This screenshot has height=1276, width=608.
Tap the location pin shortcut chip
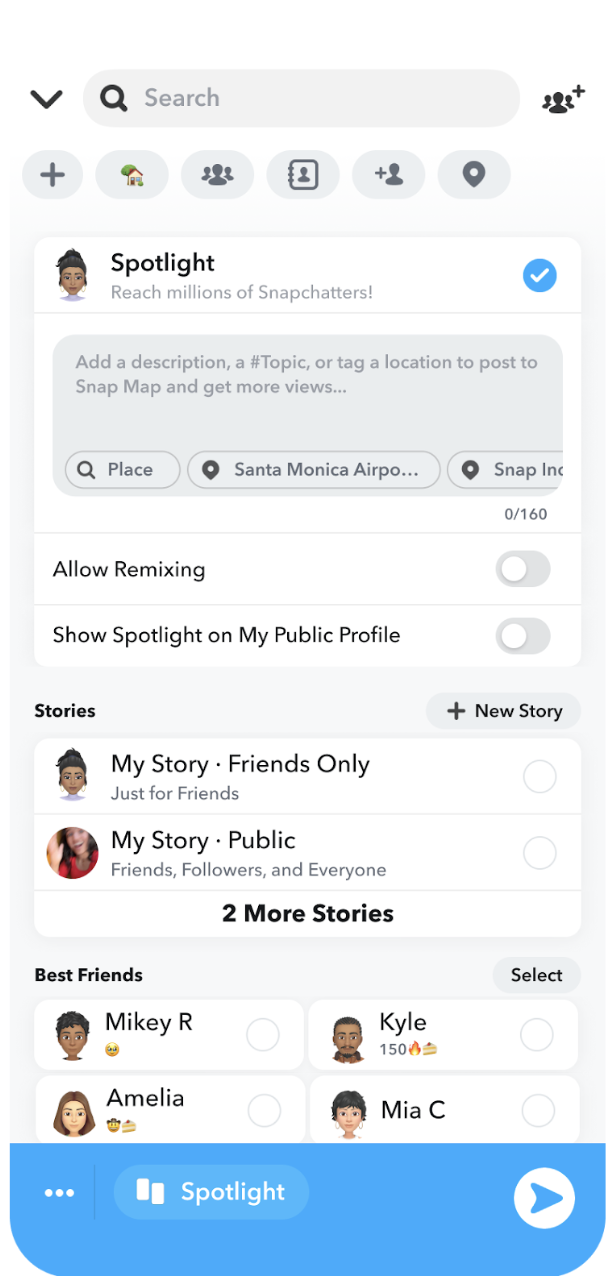point(473,175)
